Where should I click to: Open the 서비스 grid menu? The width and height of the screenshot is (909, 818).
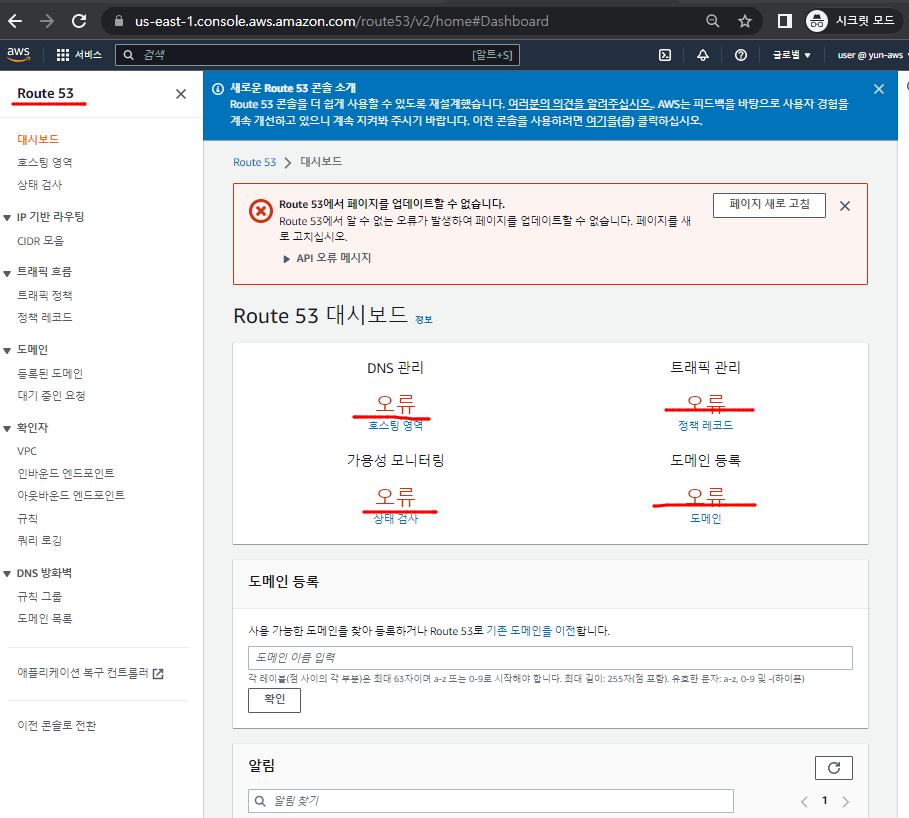(79, 55)
